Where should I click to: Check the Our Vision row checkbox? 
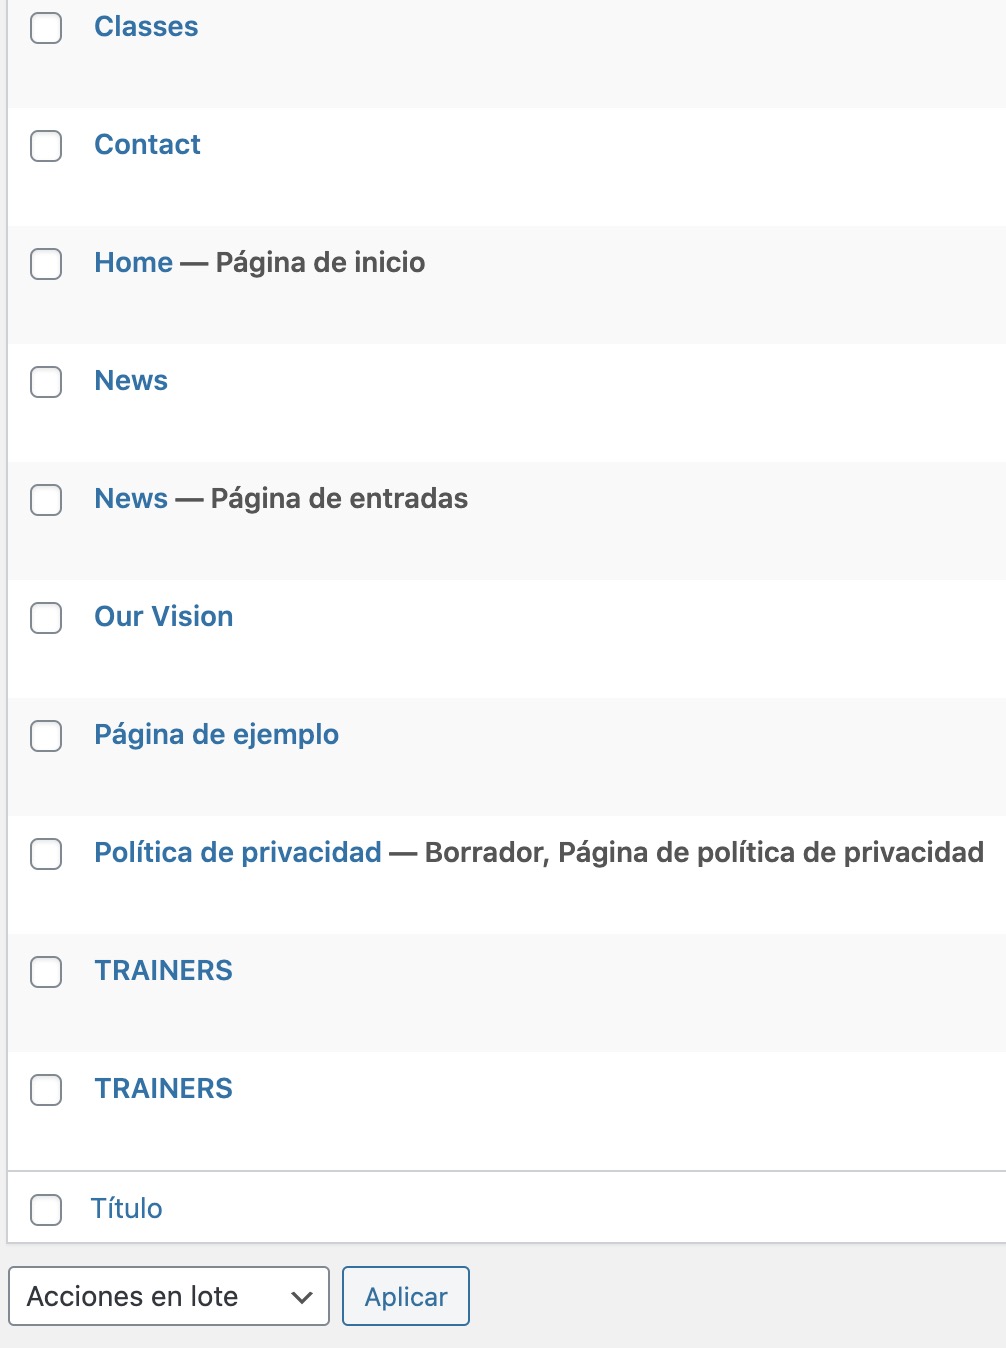click(x=46, y=618)
